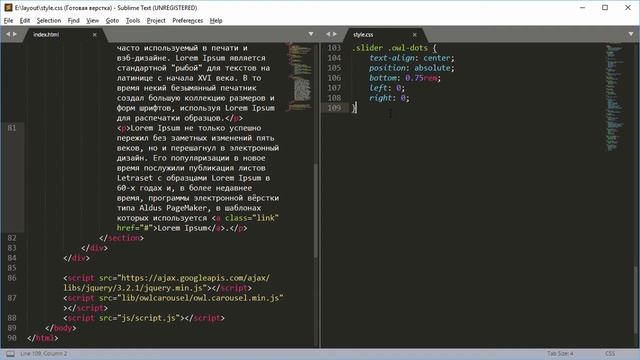Close the index.html tab
Screen dimensions: 640x360
[x=95, y=35]
